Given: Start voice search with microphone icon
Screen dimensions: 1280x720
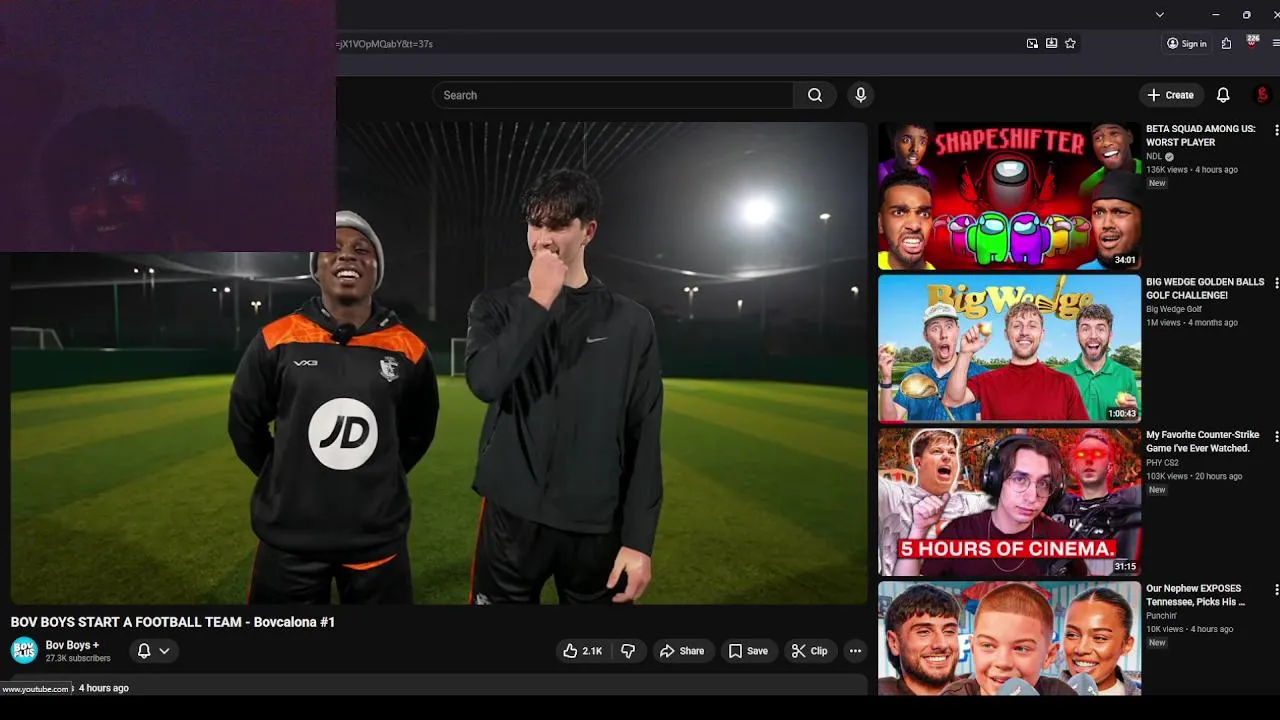Looking at the screenshot, I should [x=860, y=95].
